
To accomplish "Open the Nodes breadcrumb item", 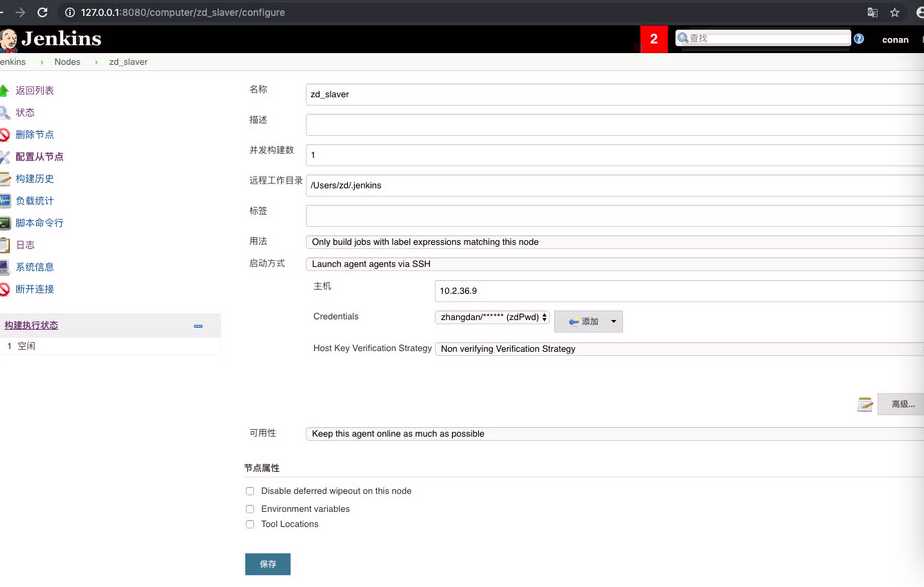I will (x=67, y=62).
